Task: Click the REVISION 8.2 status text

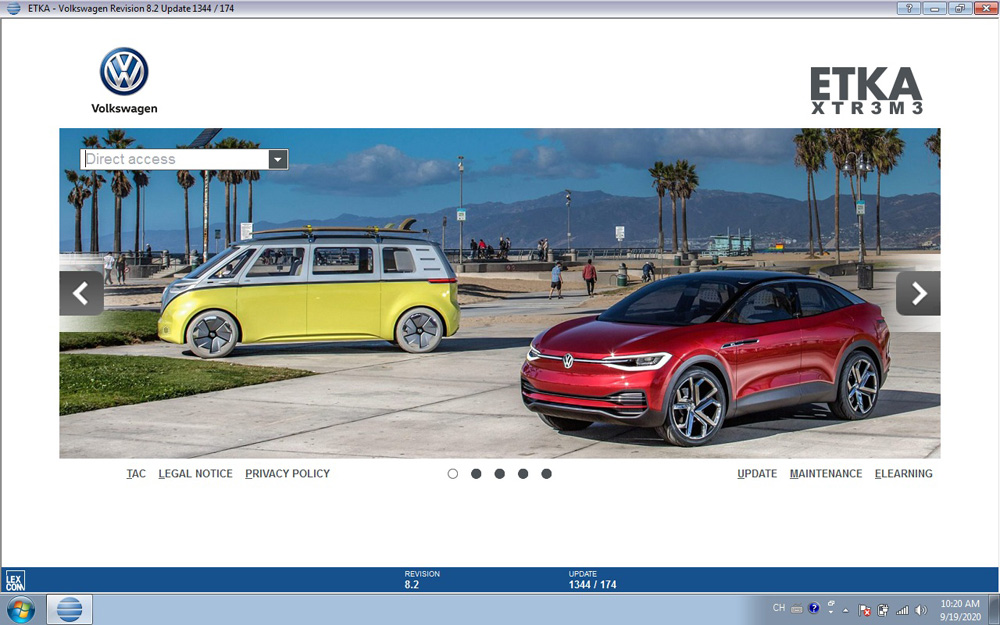Action: pyautogui.click(x=422, y=579)
